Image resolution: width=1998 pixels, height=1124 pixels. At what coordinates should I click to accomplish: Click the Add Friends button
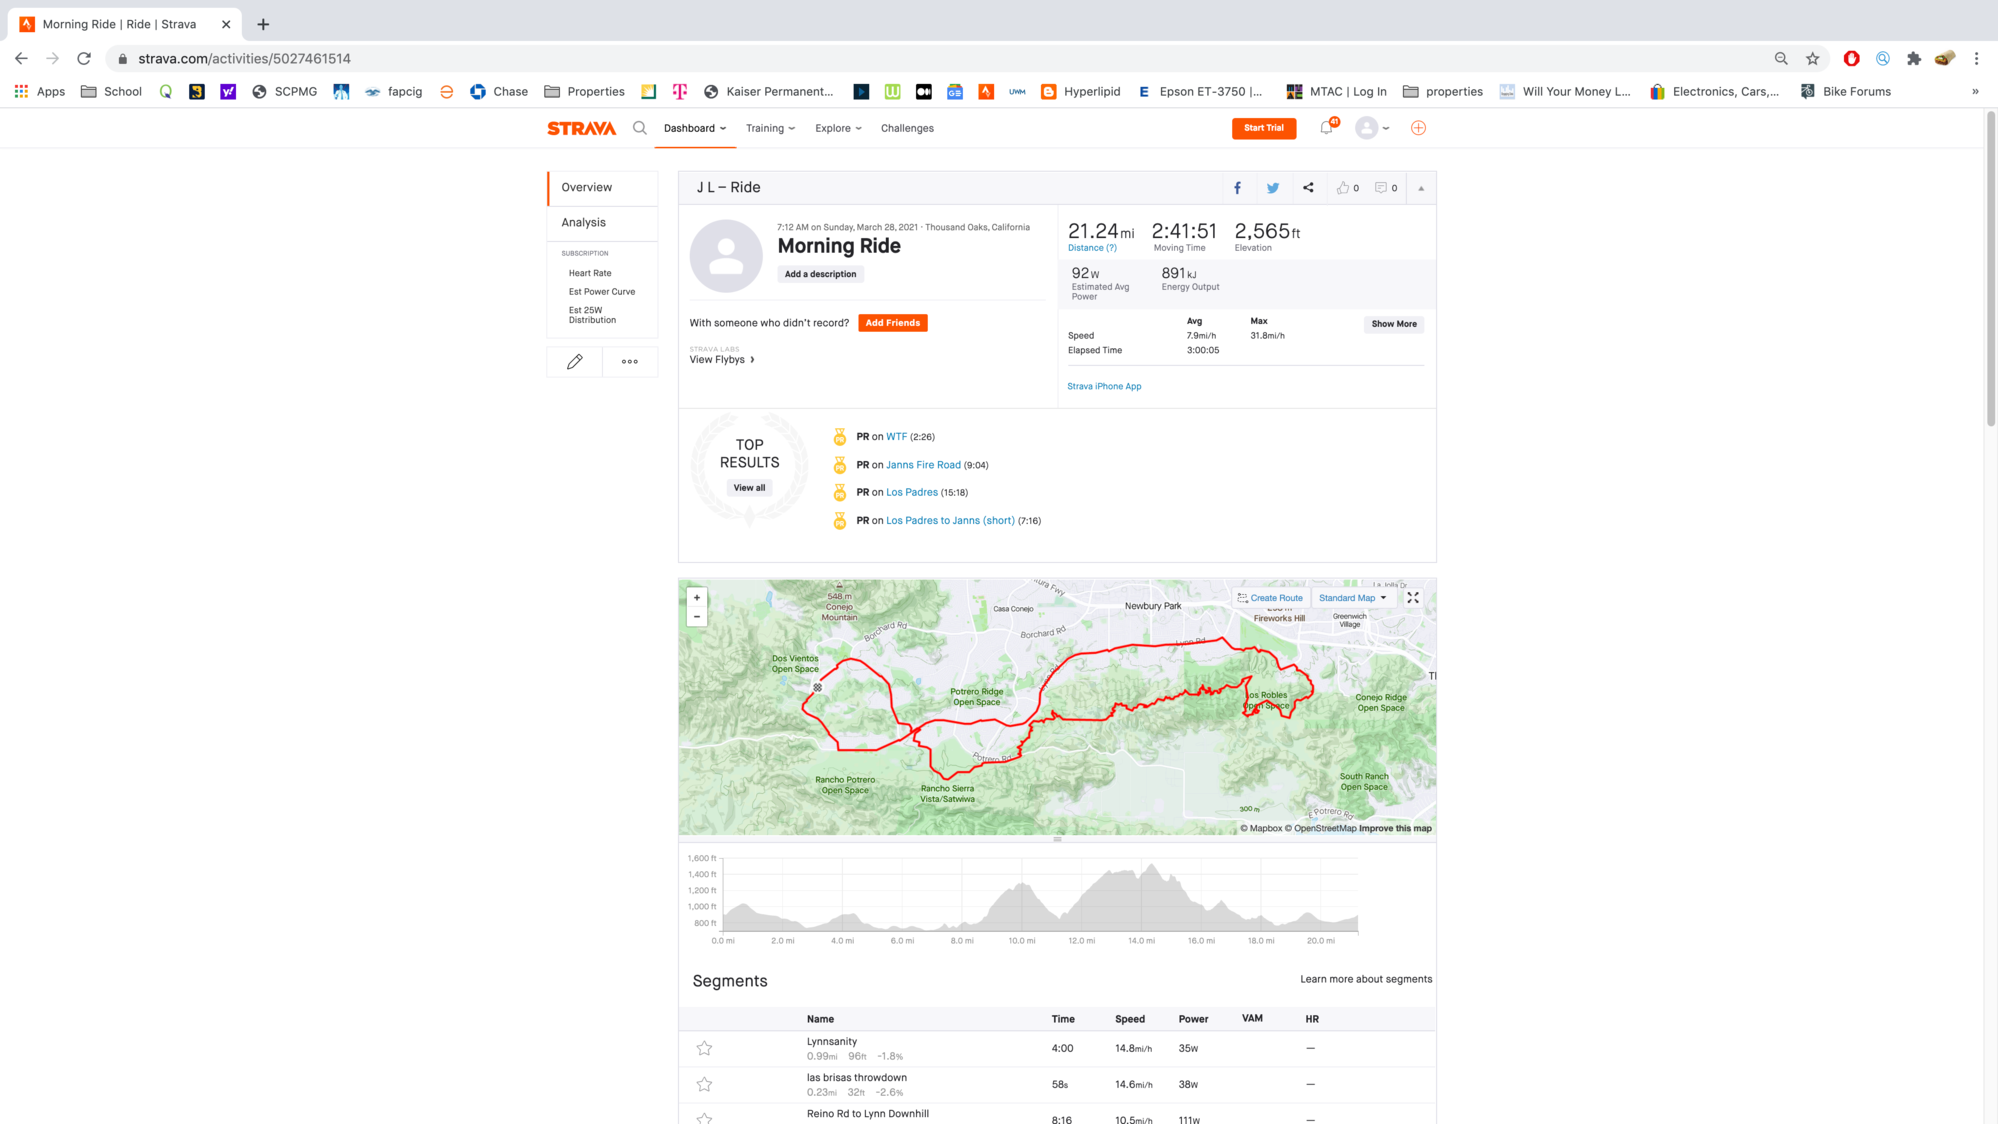[x=892, y=323]
